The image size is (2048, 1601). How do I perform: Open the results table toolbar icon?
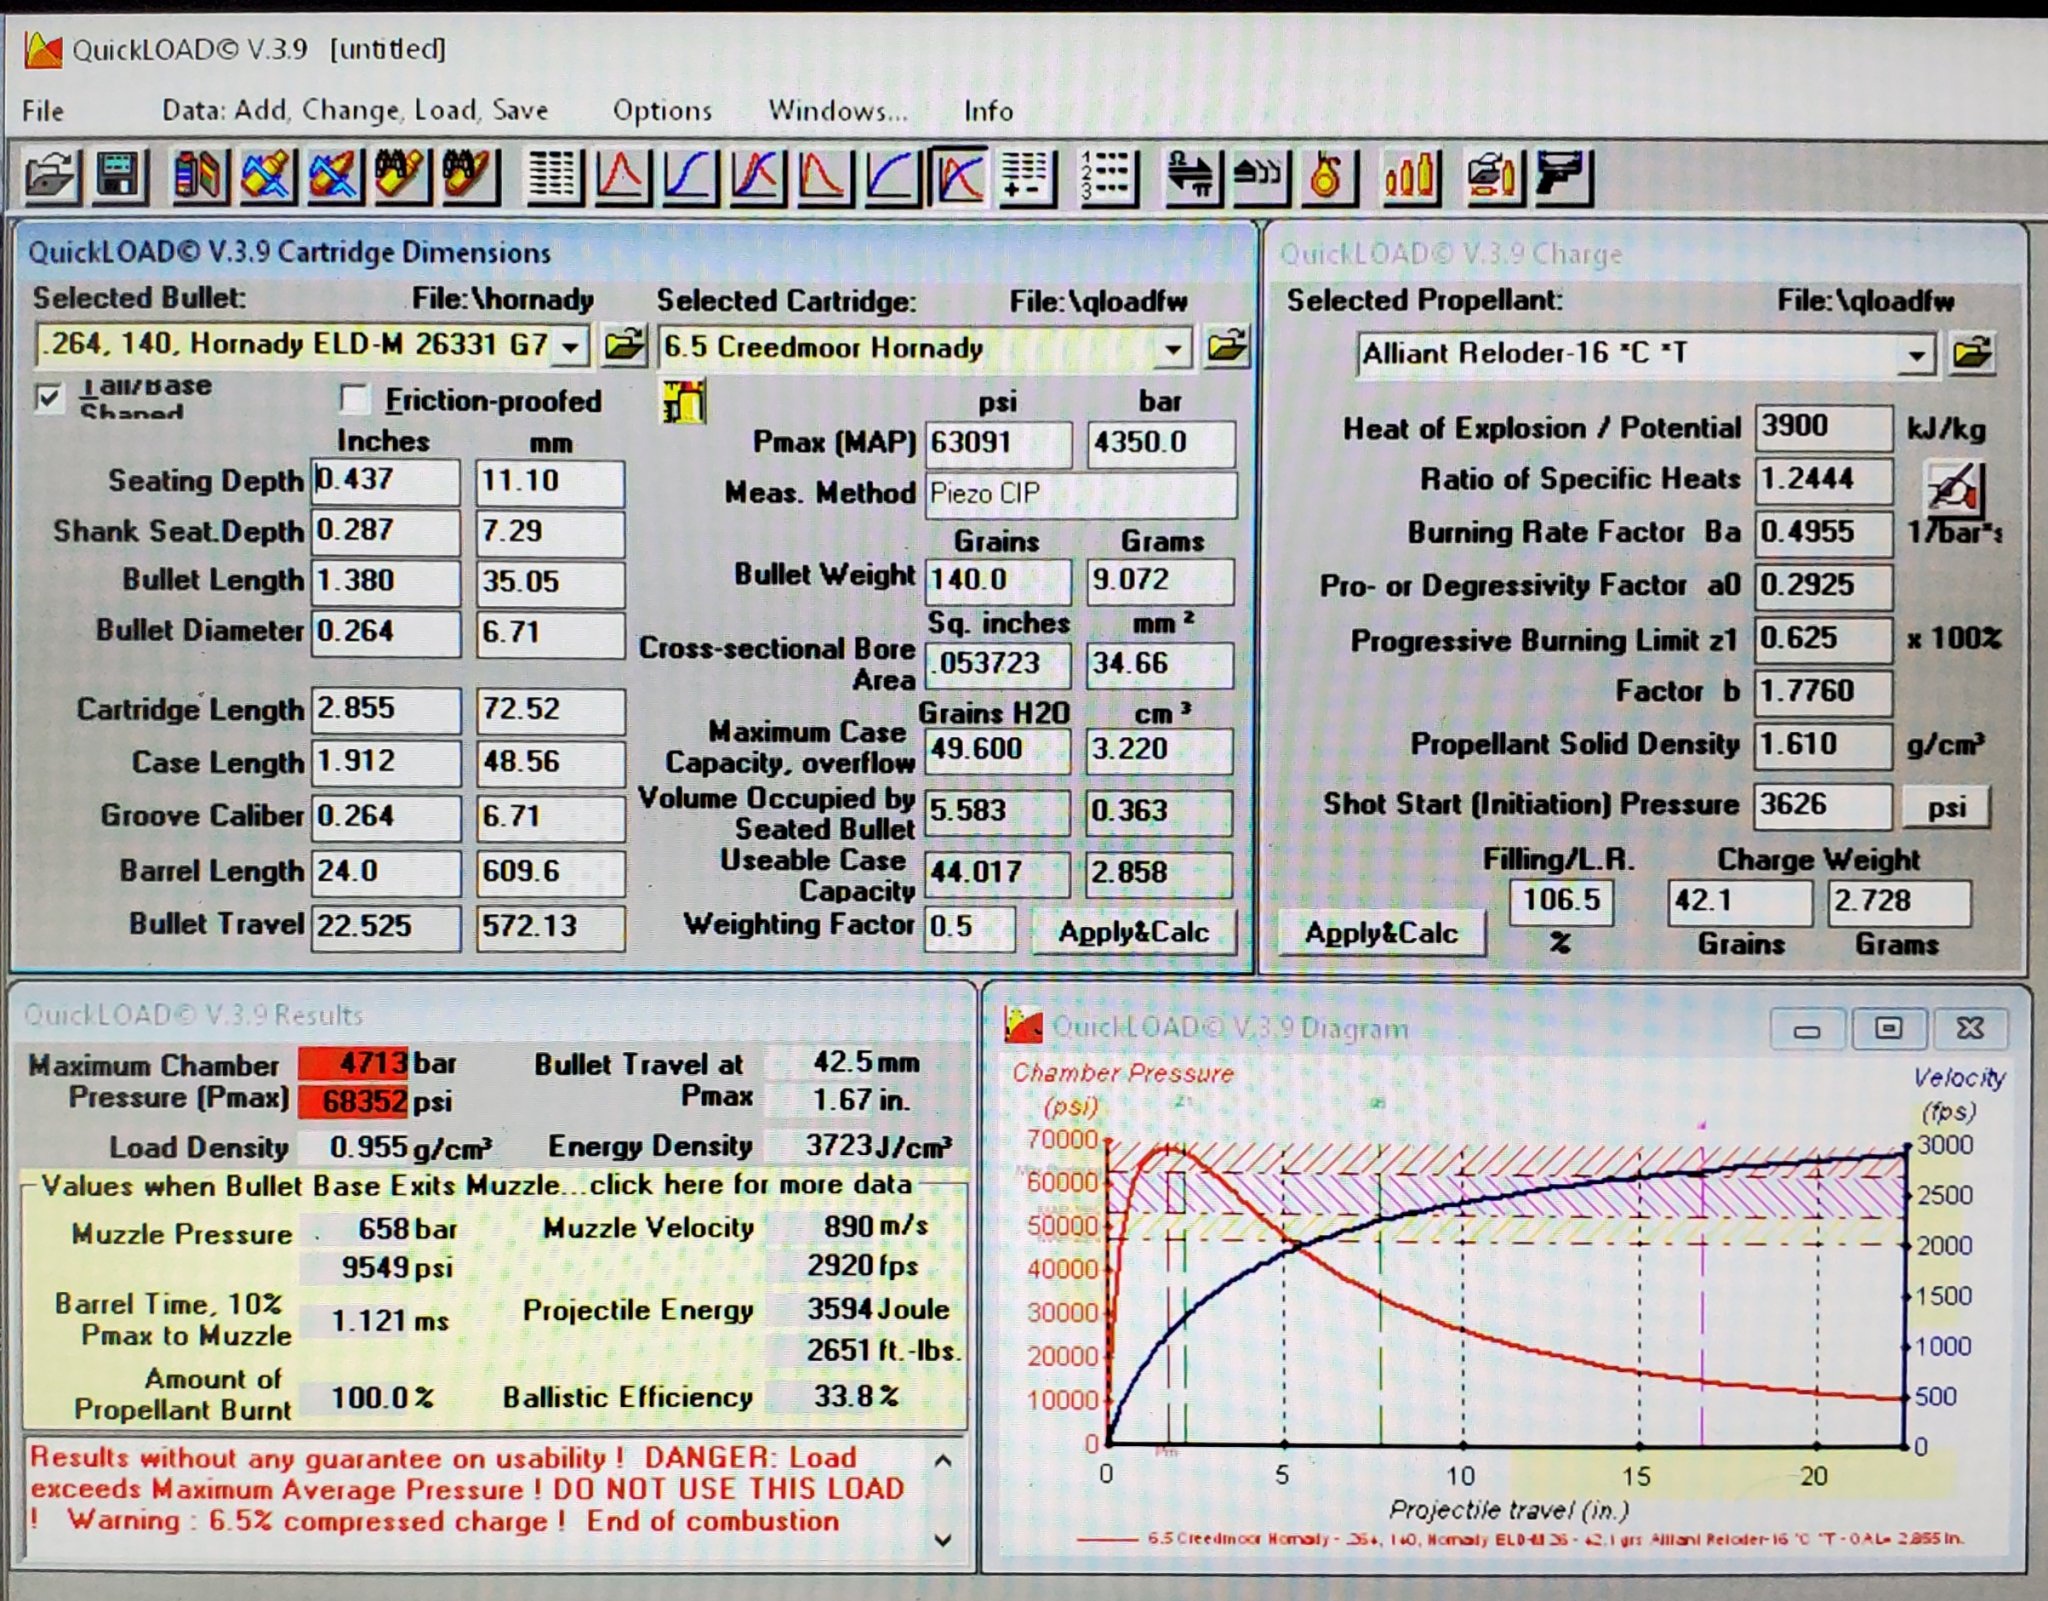[553, 178]
